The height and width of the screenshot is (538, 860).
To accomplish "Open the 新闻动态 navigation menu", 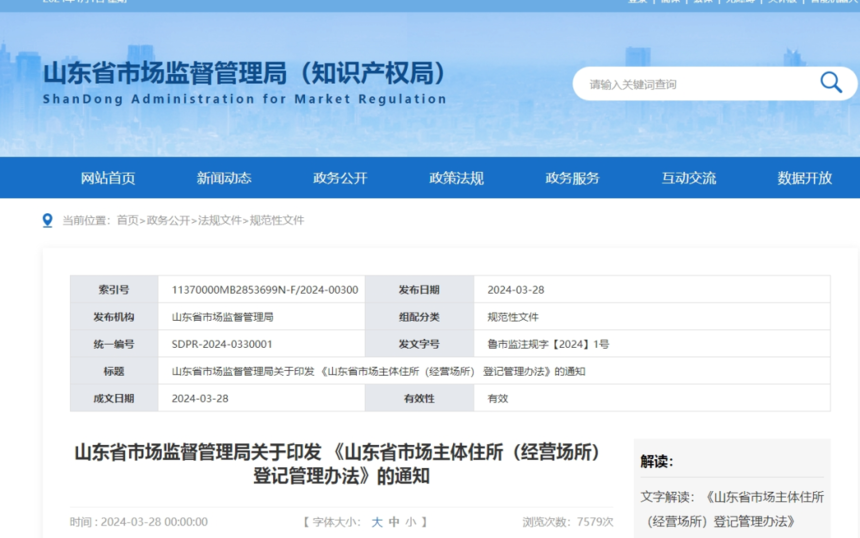I will 224,178.
